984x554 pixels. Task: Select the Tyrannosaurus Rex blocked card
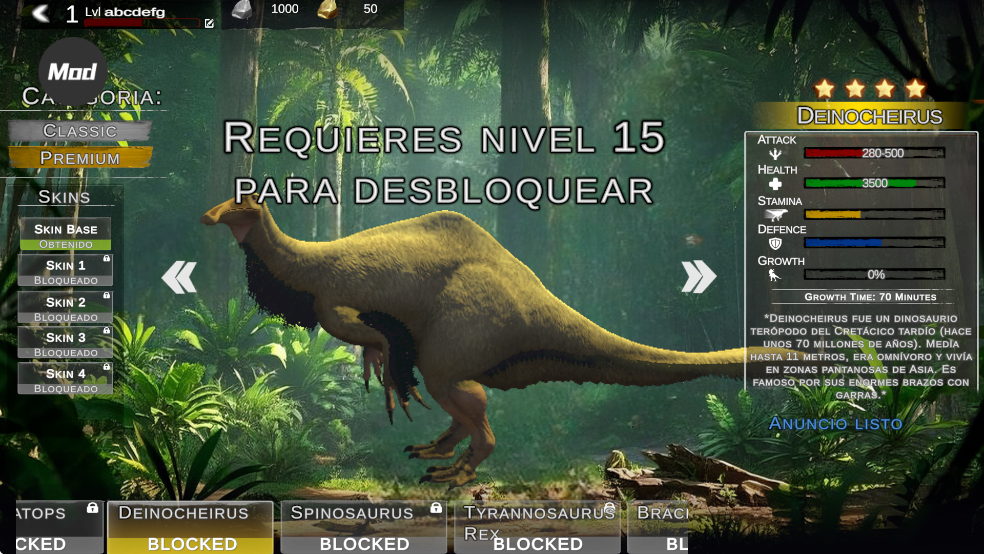pyautogui.click(x=537, y=527)
